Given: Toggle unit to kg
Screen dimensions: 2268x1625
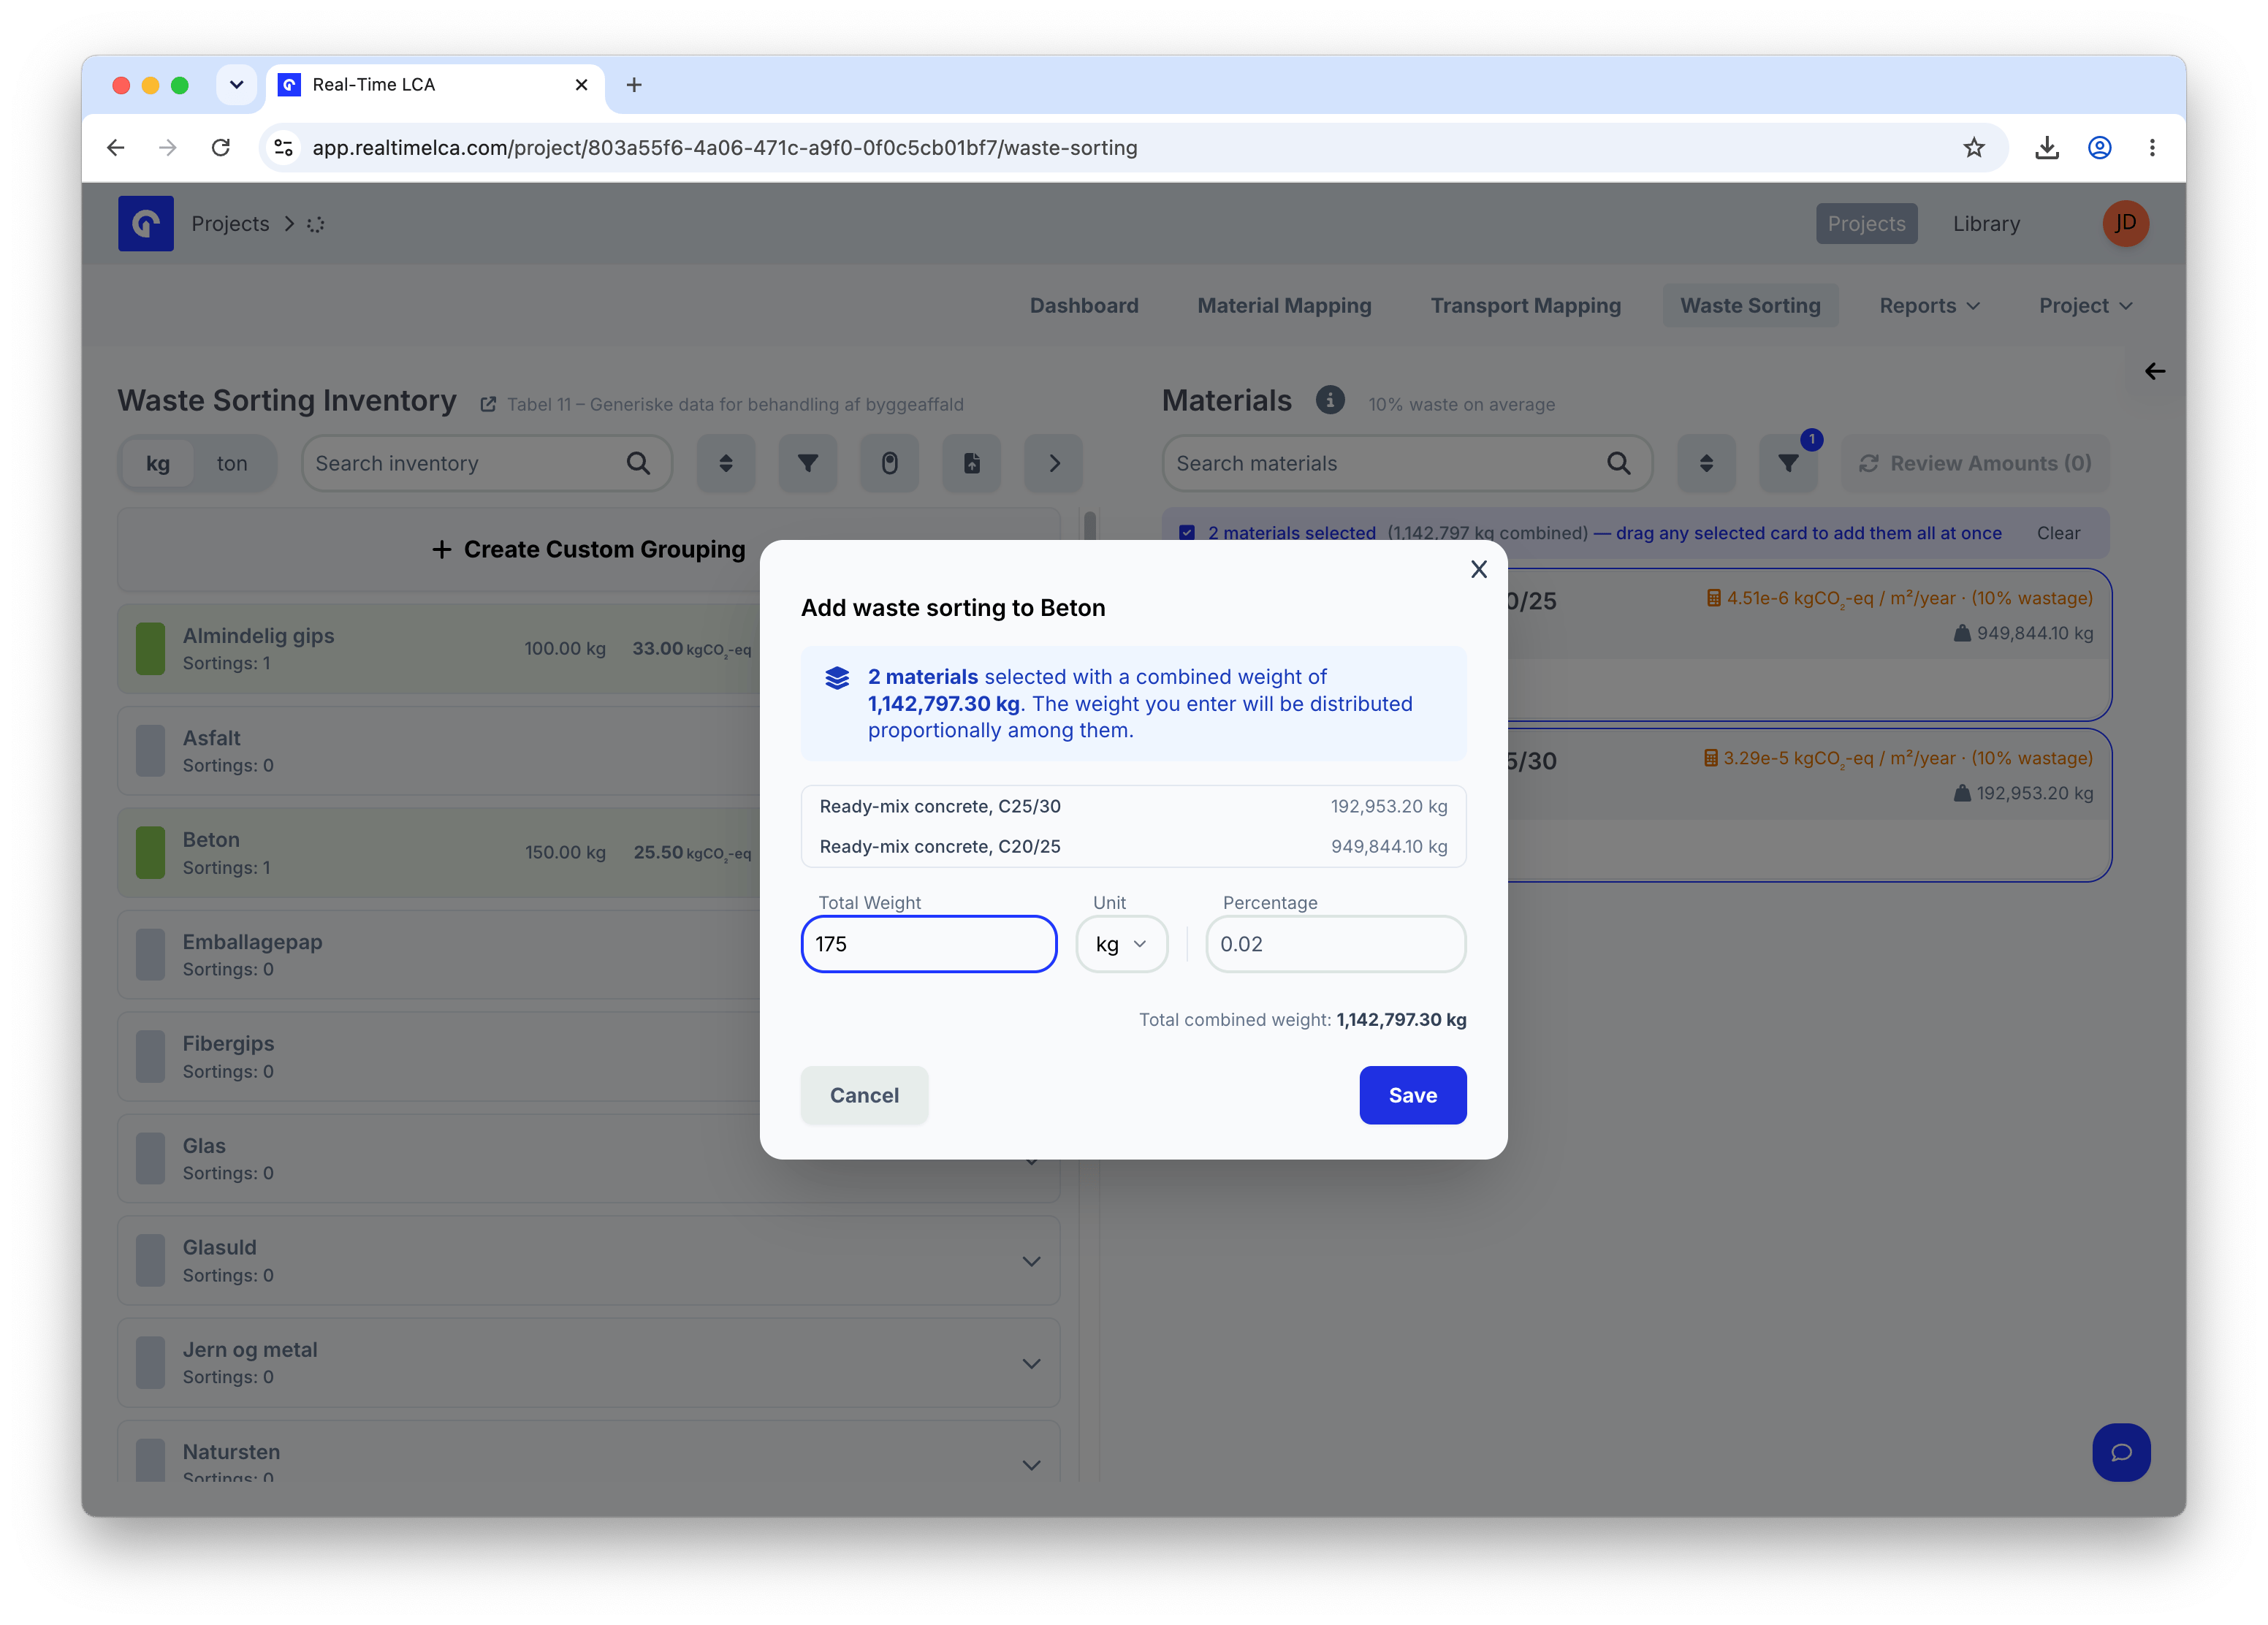Looking at the screenshot, I should pyautogui.click(x=158, y=463).
